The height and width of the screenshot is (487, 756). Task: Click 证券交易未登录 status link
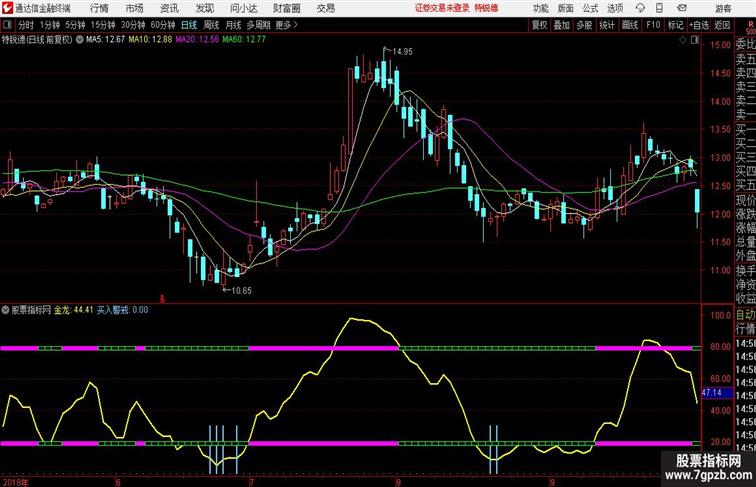click(442, 8)
